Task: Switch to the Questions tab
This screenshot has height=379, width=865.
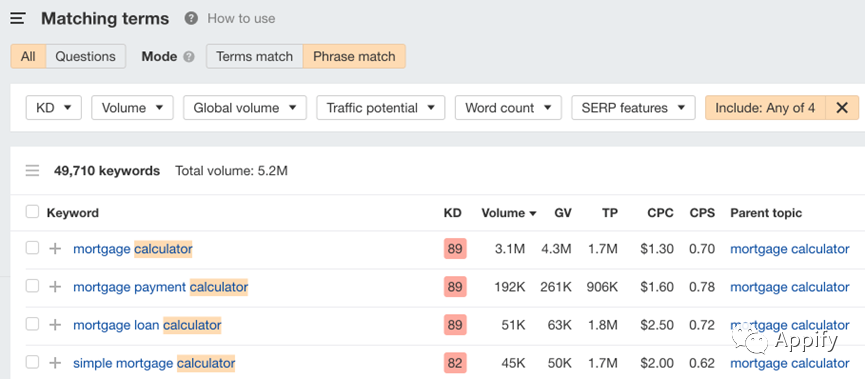Action: (x=86, y=56)
